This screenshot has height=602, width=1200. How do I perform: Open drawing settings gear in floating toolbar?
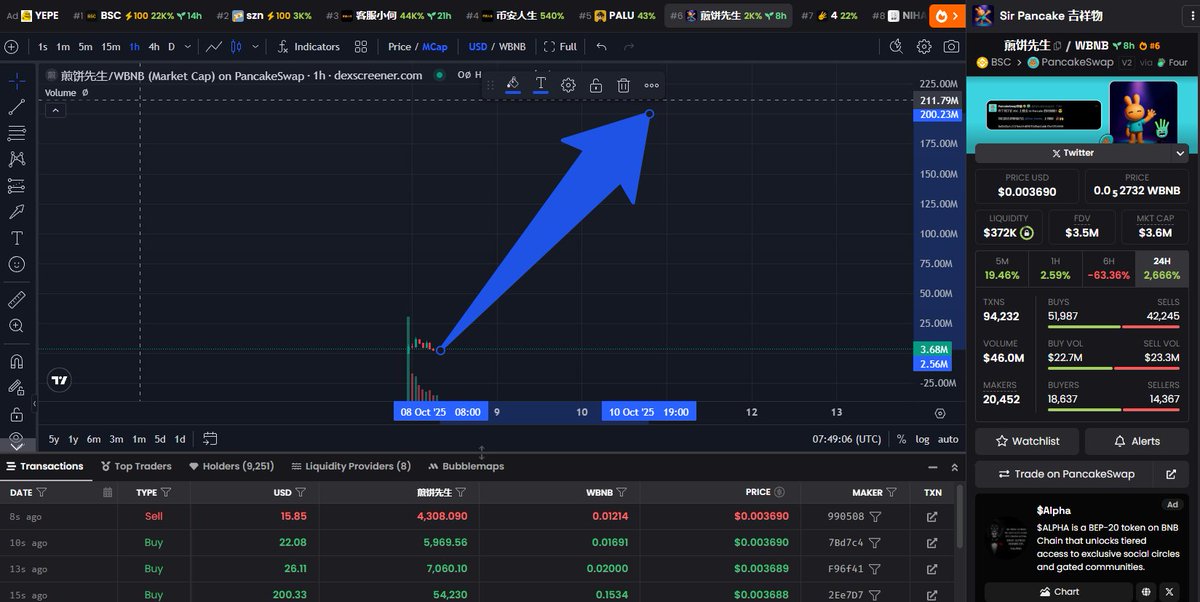568,85
